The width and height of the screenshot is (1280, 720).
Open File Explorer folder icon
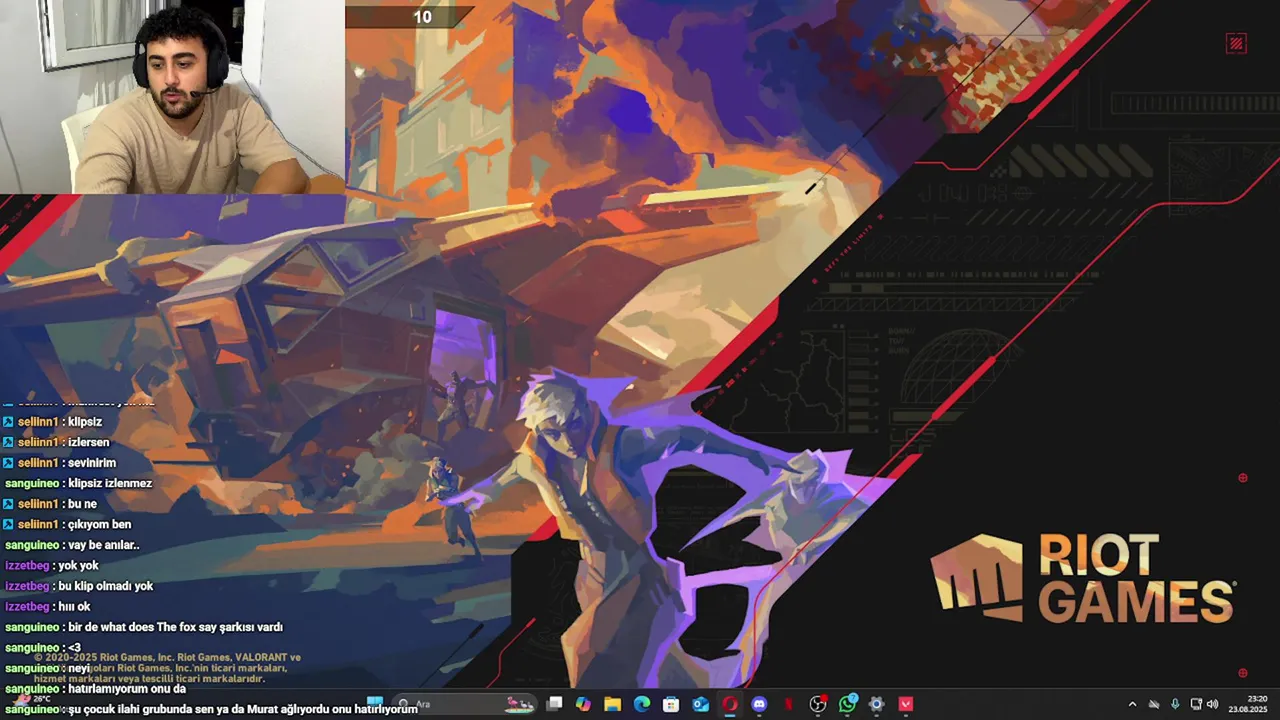612,704
